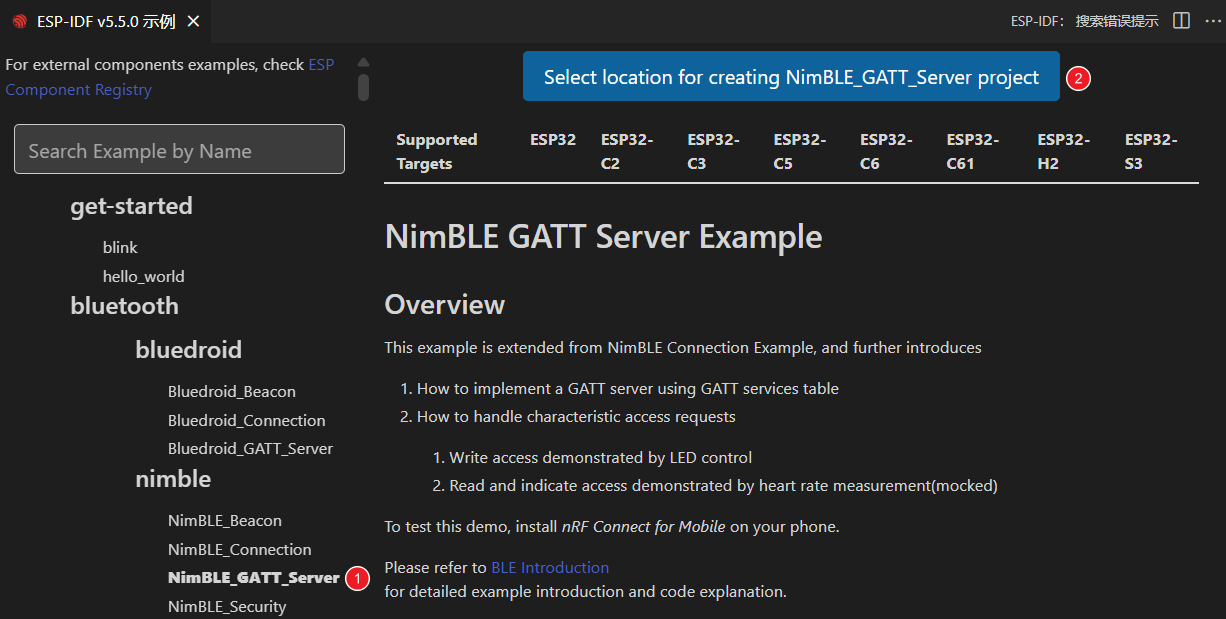
Task: Open the NimBLE_Connection example
Action: [x=239, y=549]
